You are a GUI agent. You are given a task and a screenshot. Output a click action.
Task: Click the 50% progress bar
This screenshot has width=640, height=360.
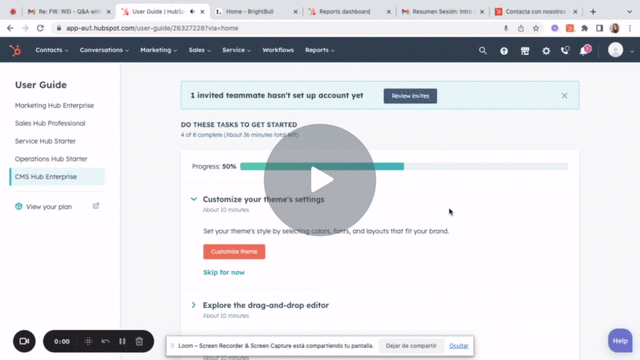(x=404, y=166)
